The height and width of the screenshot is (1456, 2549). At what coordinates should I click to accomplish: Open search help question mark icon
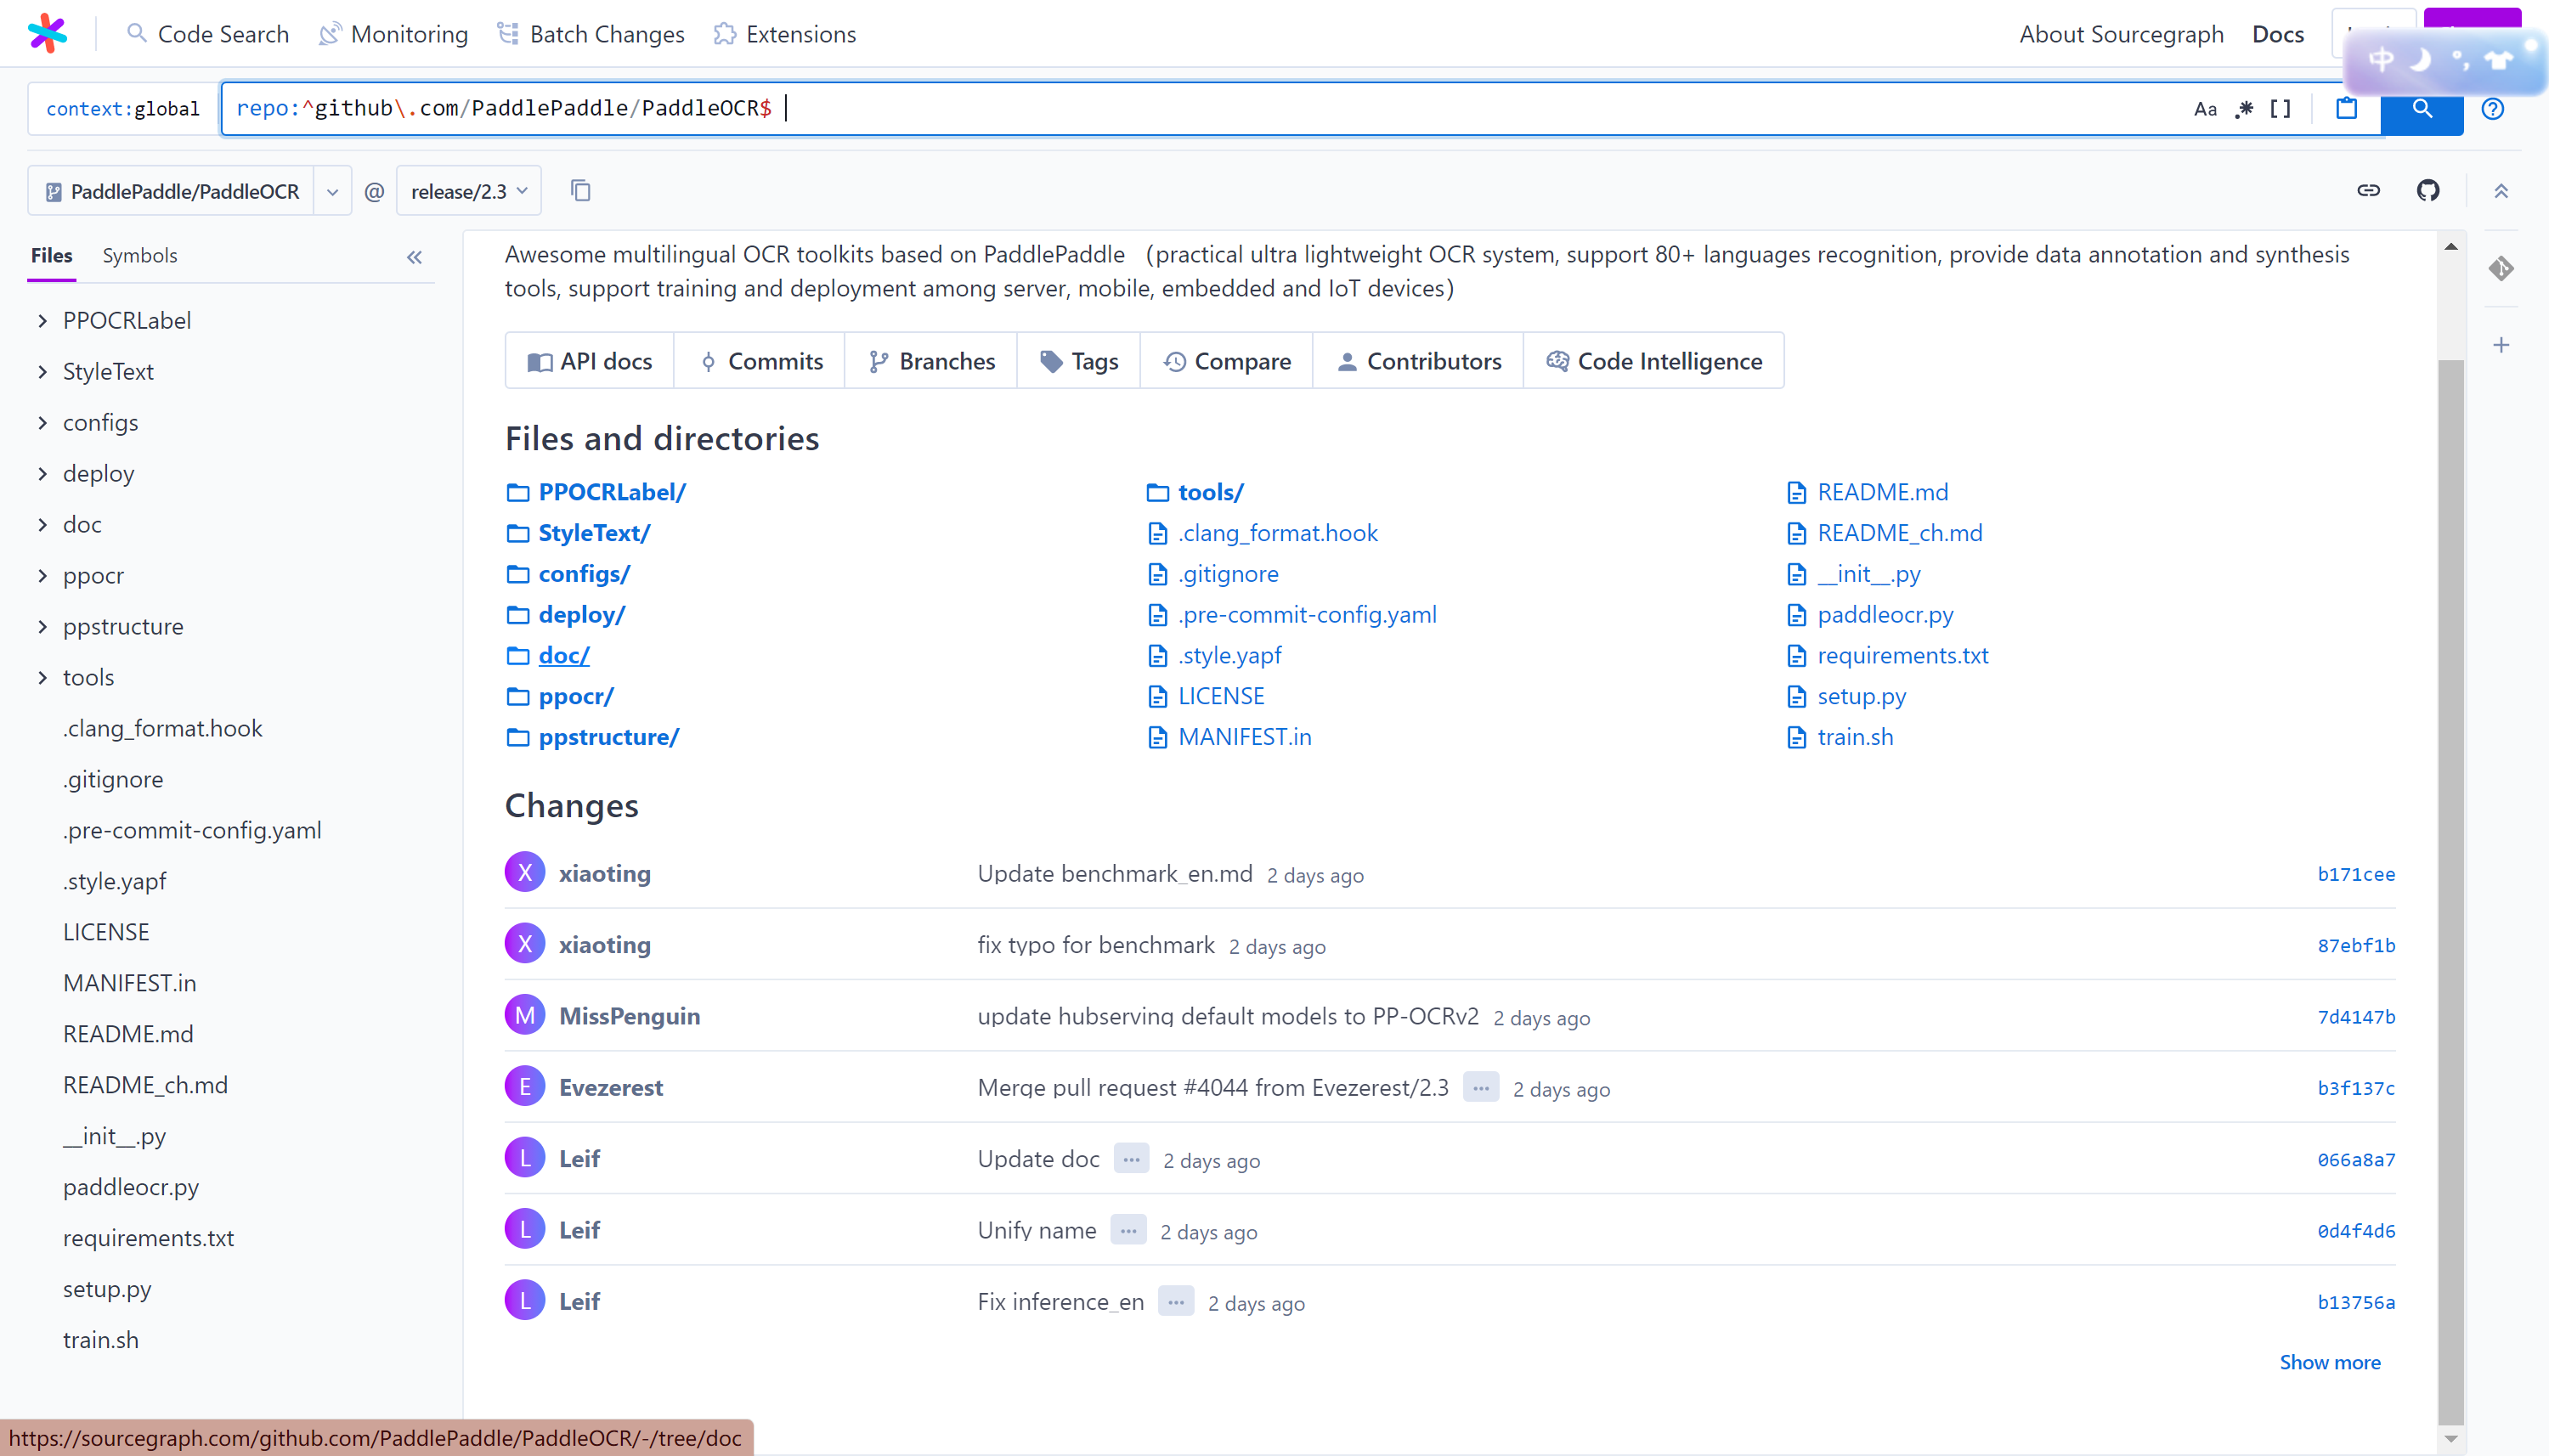2492,109
